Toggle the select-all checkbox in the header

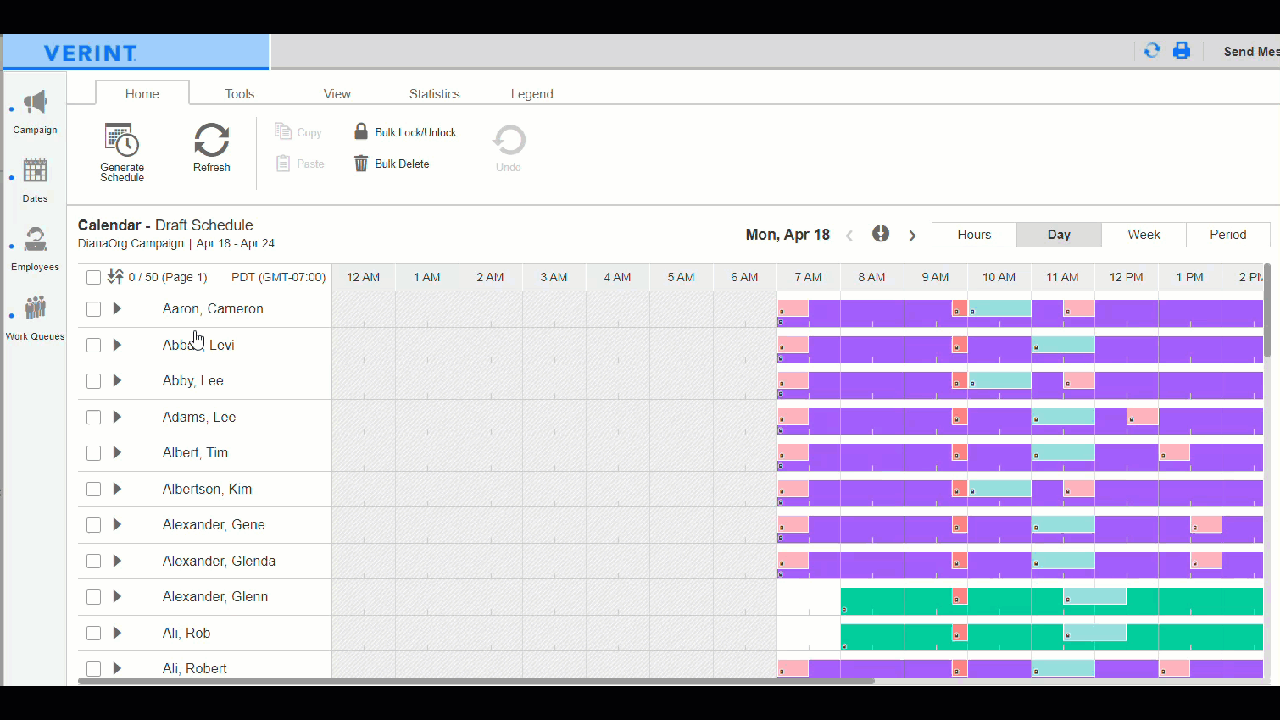[x=93, y=277]
